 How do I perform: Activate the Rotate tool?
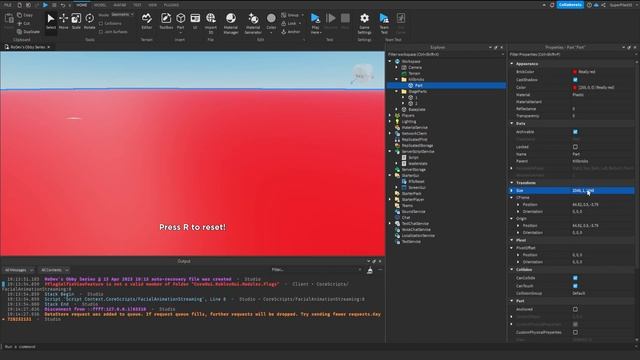coord(89,21)
